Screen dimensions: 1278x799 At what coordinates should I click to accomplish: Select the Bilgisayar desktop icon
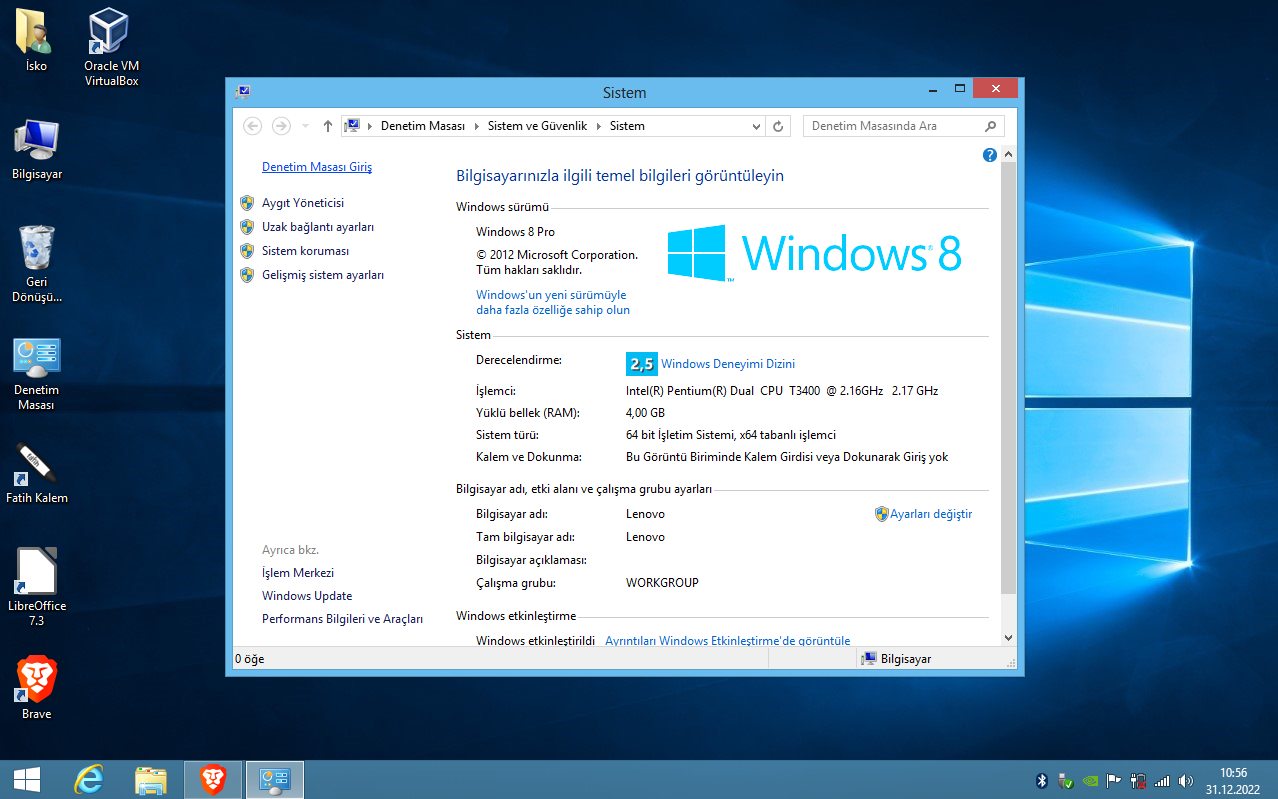pyautogui.click(x=37, y=150)
